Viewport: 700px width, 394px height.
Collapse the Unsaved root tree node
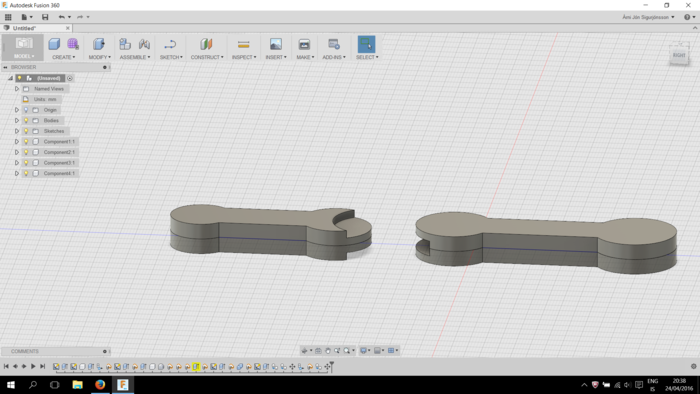(x=10, y=78)
